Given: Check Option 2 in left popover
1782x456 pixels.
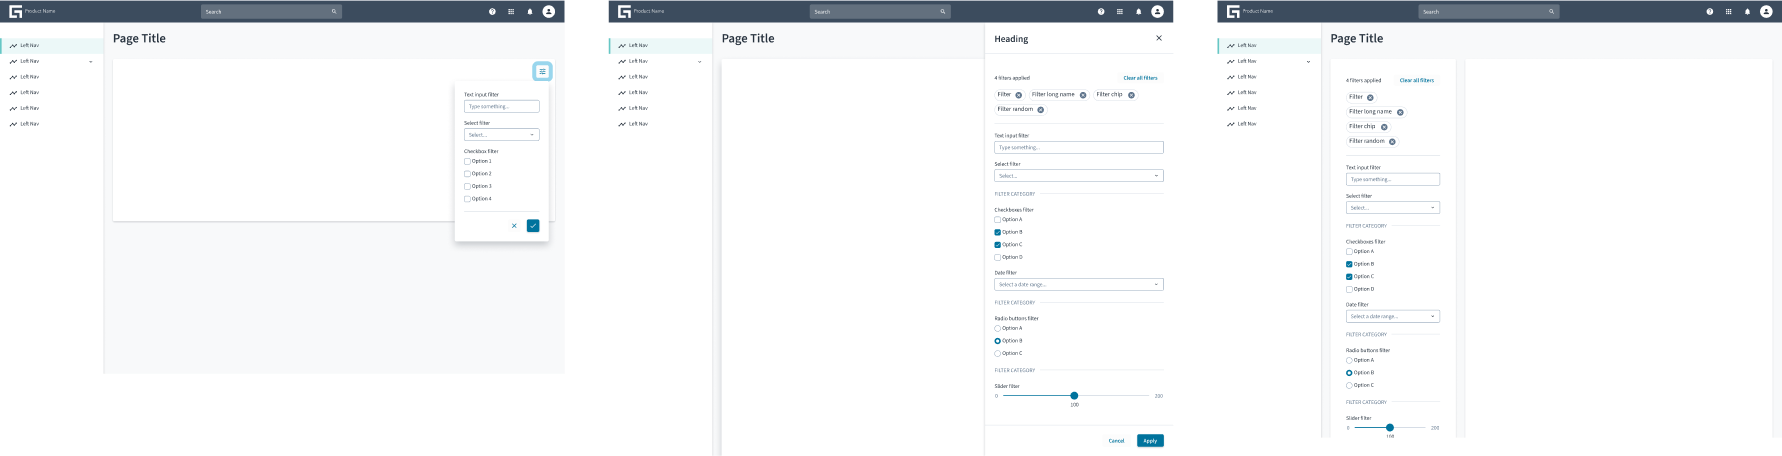Looking at the screenshot, I should [x=467, y=174].
